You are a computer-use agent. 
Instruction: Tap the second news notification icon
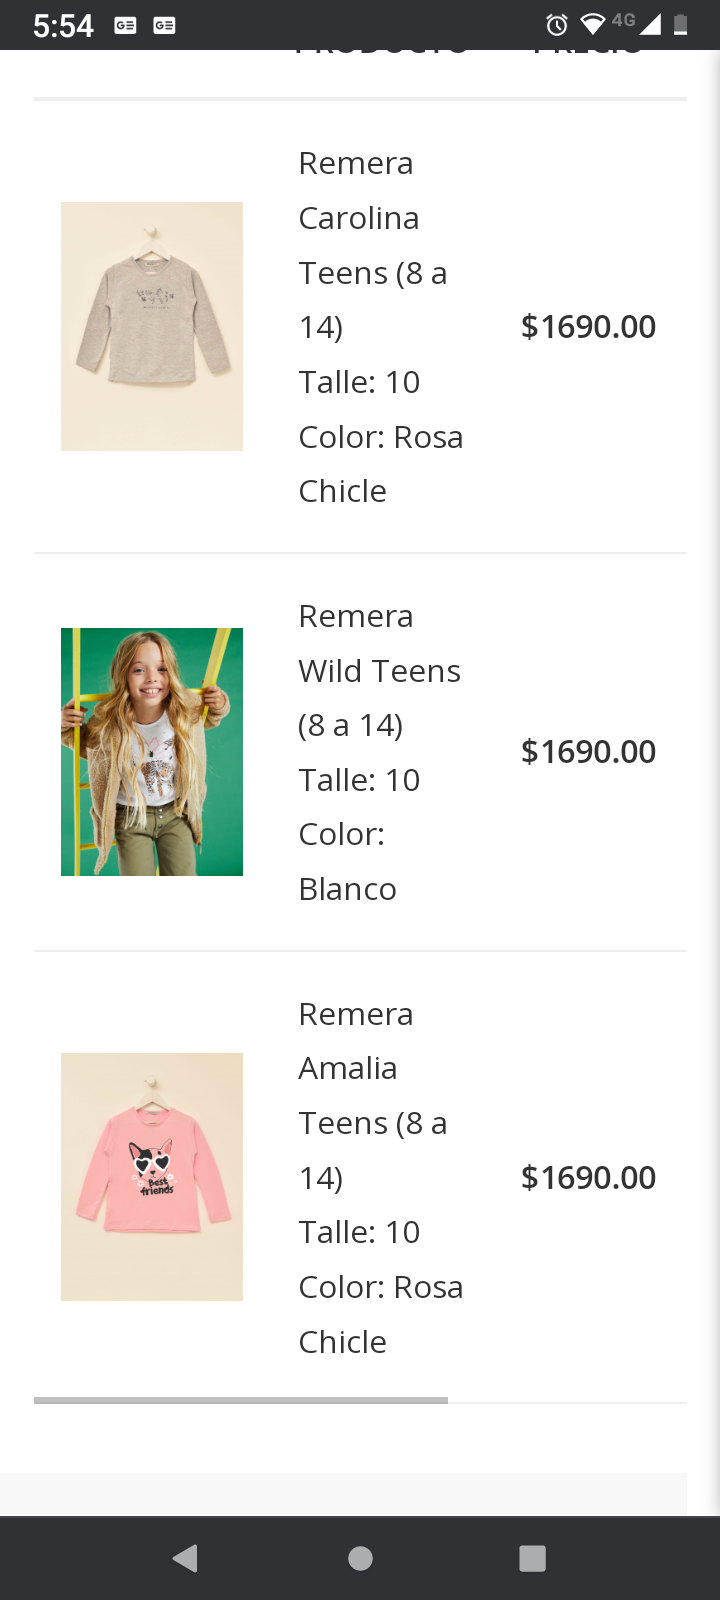coord(164,26)
